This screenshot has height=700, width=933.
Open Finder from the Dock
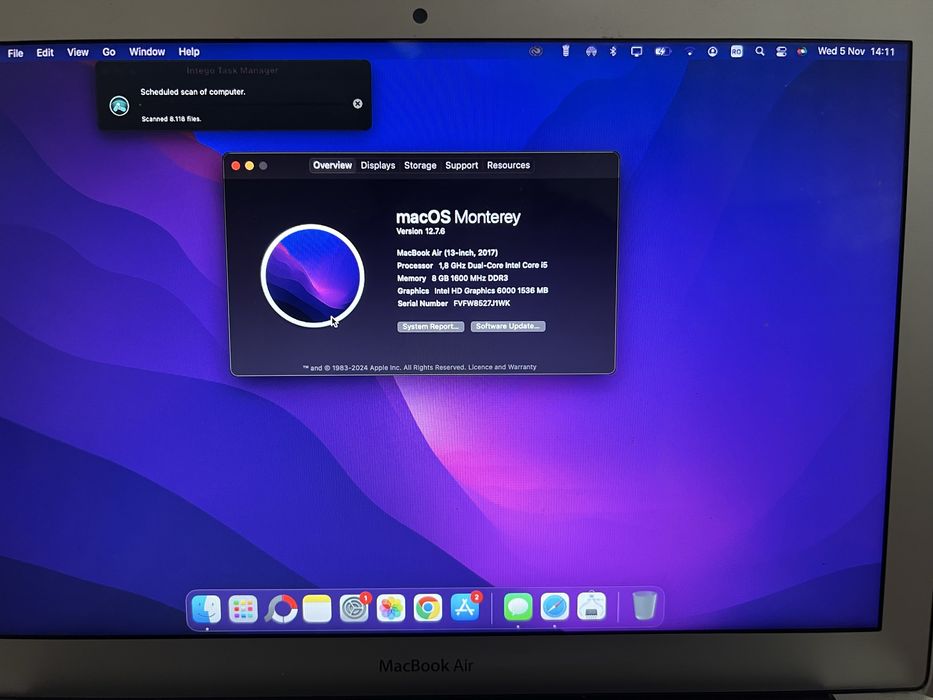[x=206, y=608]
